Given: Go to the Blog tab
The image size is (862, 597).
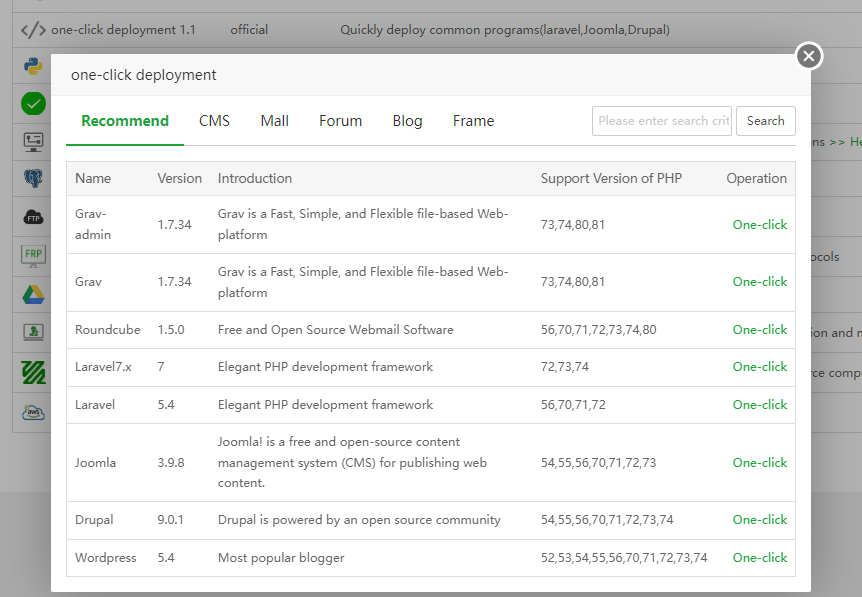Looking at the screenshot, I should click(x=407, y=121).
